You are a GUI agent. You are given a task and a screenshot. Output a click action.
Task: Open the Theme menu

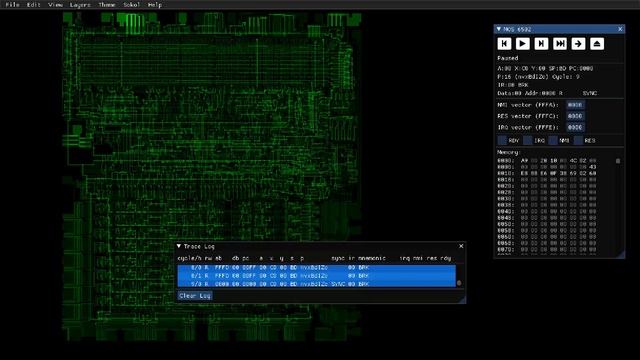coord(107,5)
